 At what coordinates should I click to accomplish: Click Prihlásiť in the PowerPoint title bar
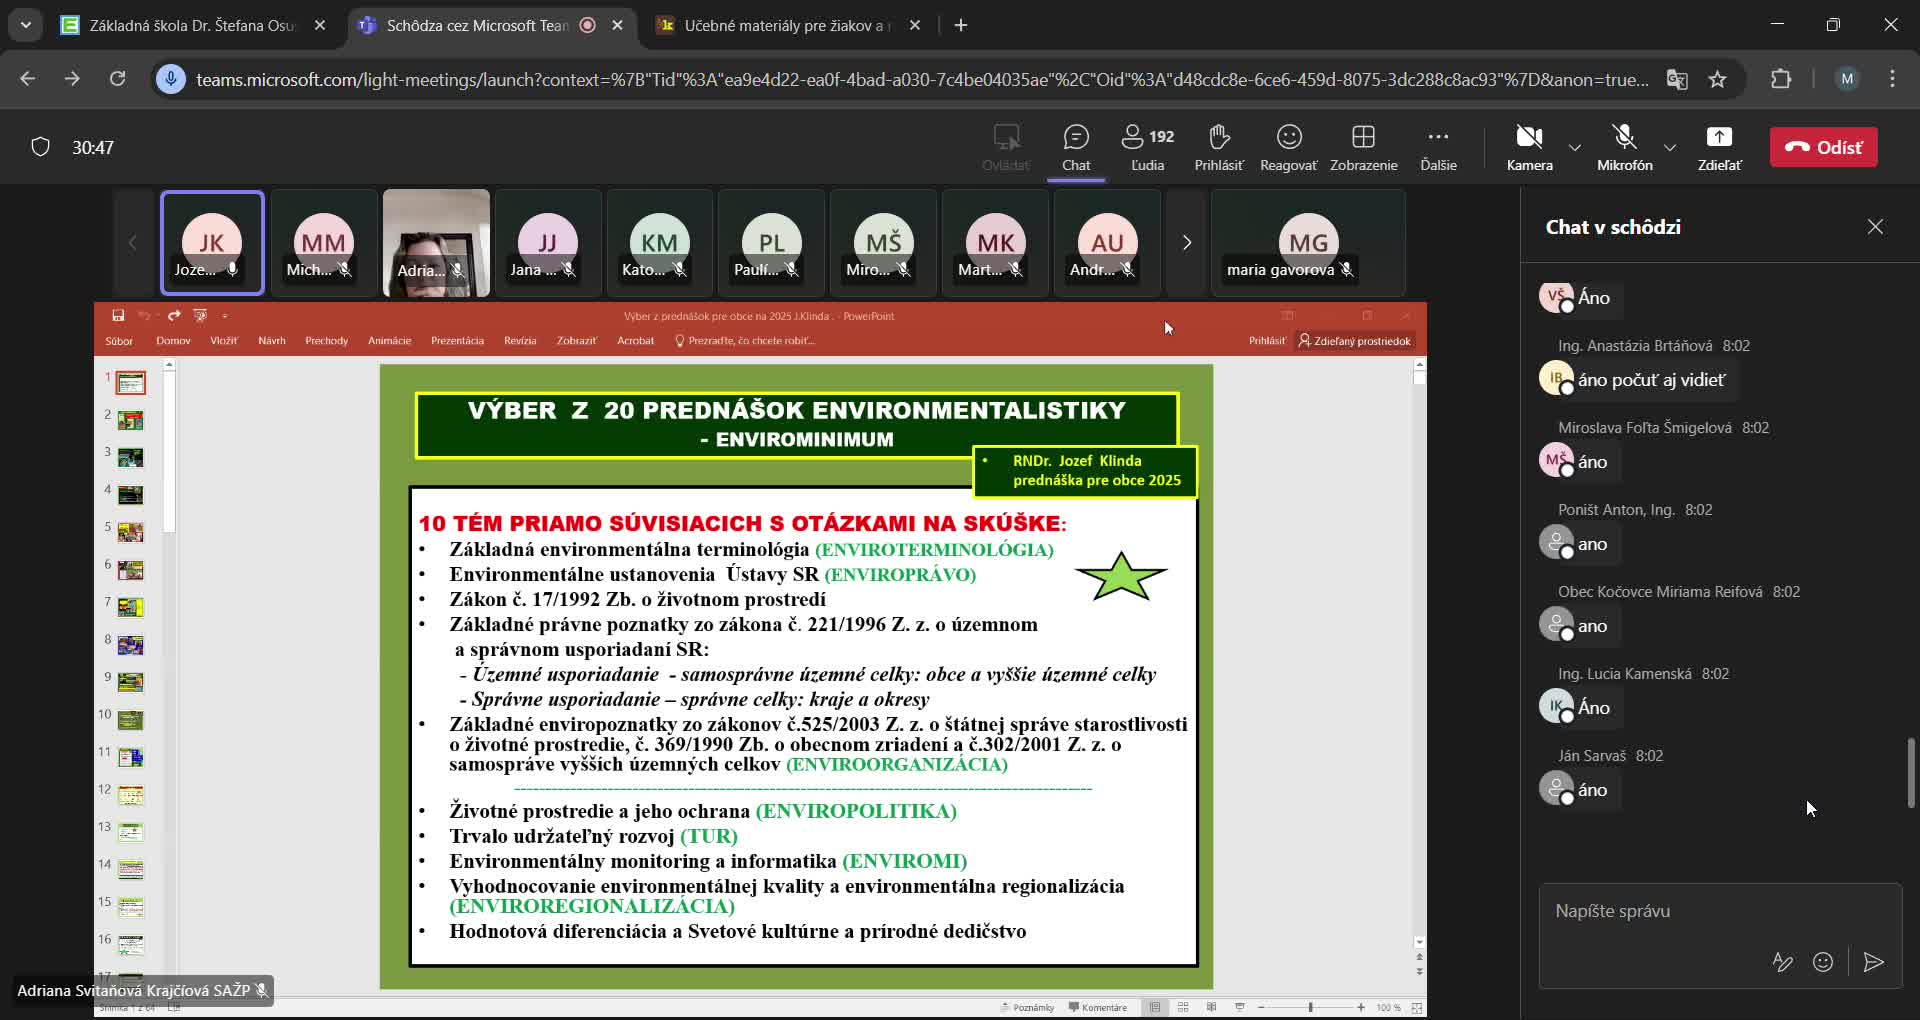pos(1266,340)
